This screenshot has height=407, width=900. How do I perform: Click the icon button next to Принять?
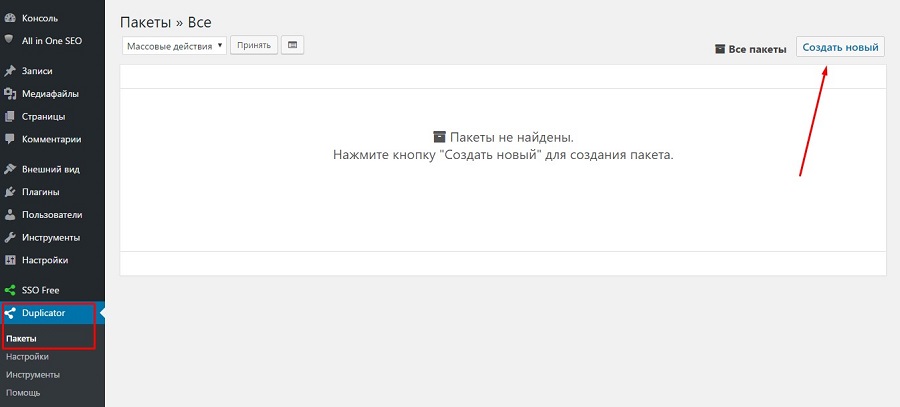point(293,45)
